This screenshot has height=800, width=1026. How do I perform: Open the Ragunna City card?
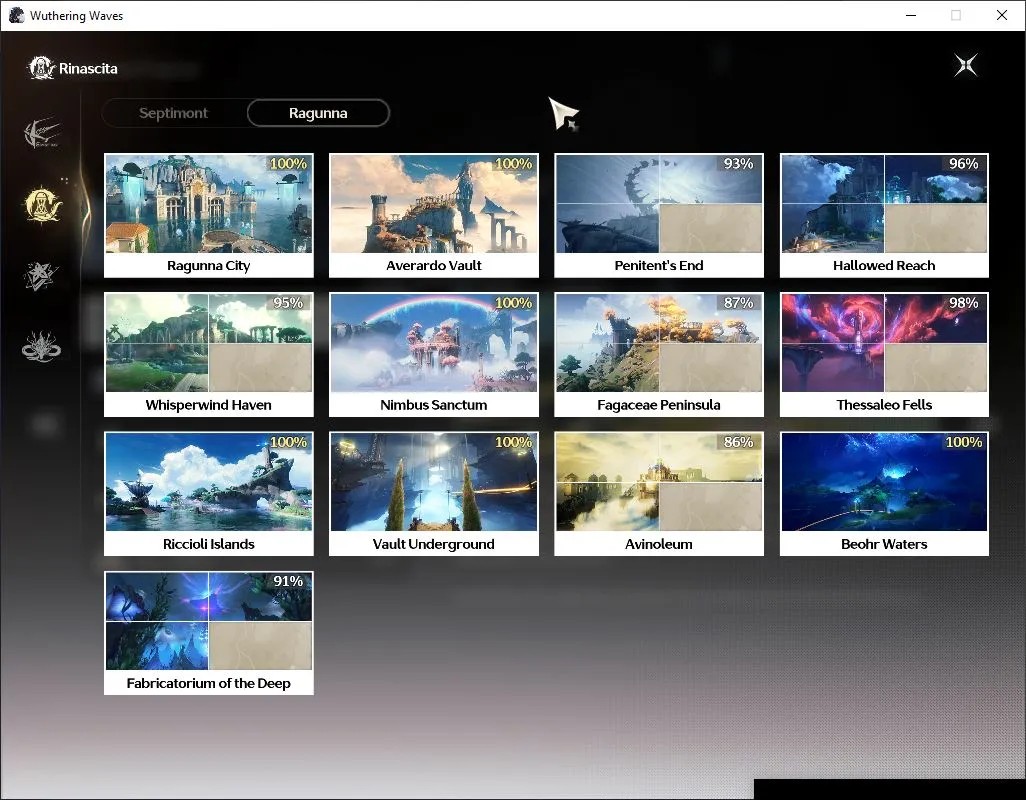(209, 215)
